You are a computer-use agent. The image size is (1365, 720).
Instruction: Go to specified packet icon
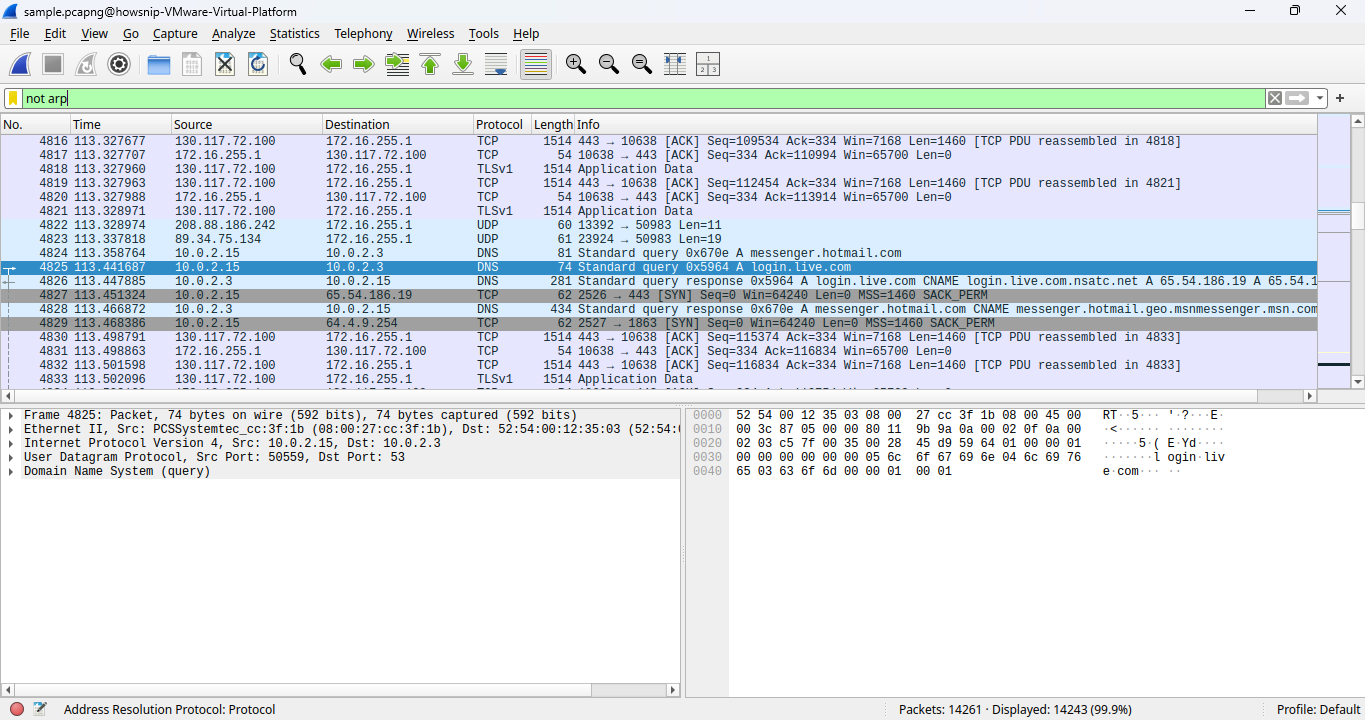click(x=397, y=64)
